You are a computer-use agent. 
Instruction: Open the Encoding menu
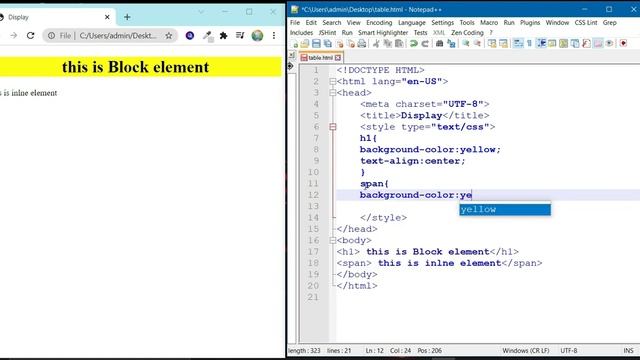point(379,22)
